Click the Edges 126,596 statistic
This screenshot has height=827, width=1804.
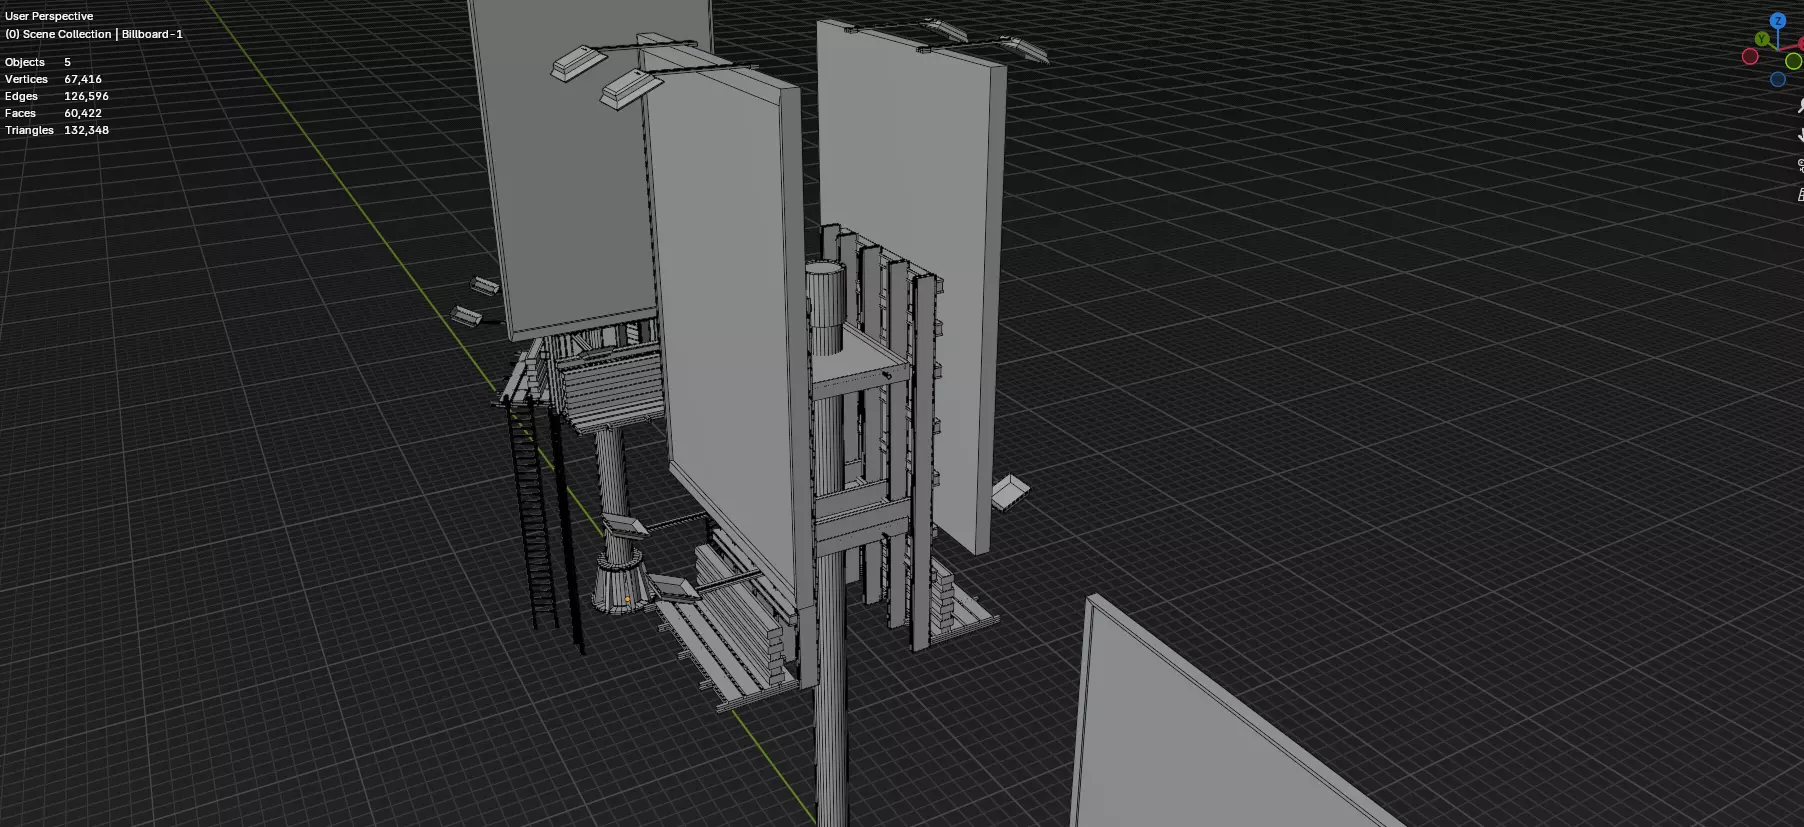click(57, 96)
